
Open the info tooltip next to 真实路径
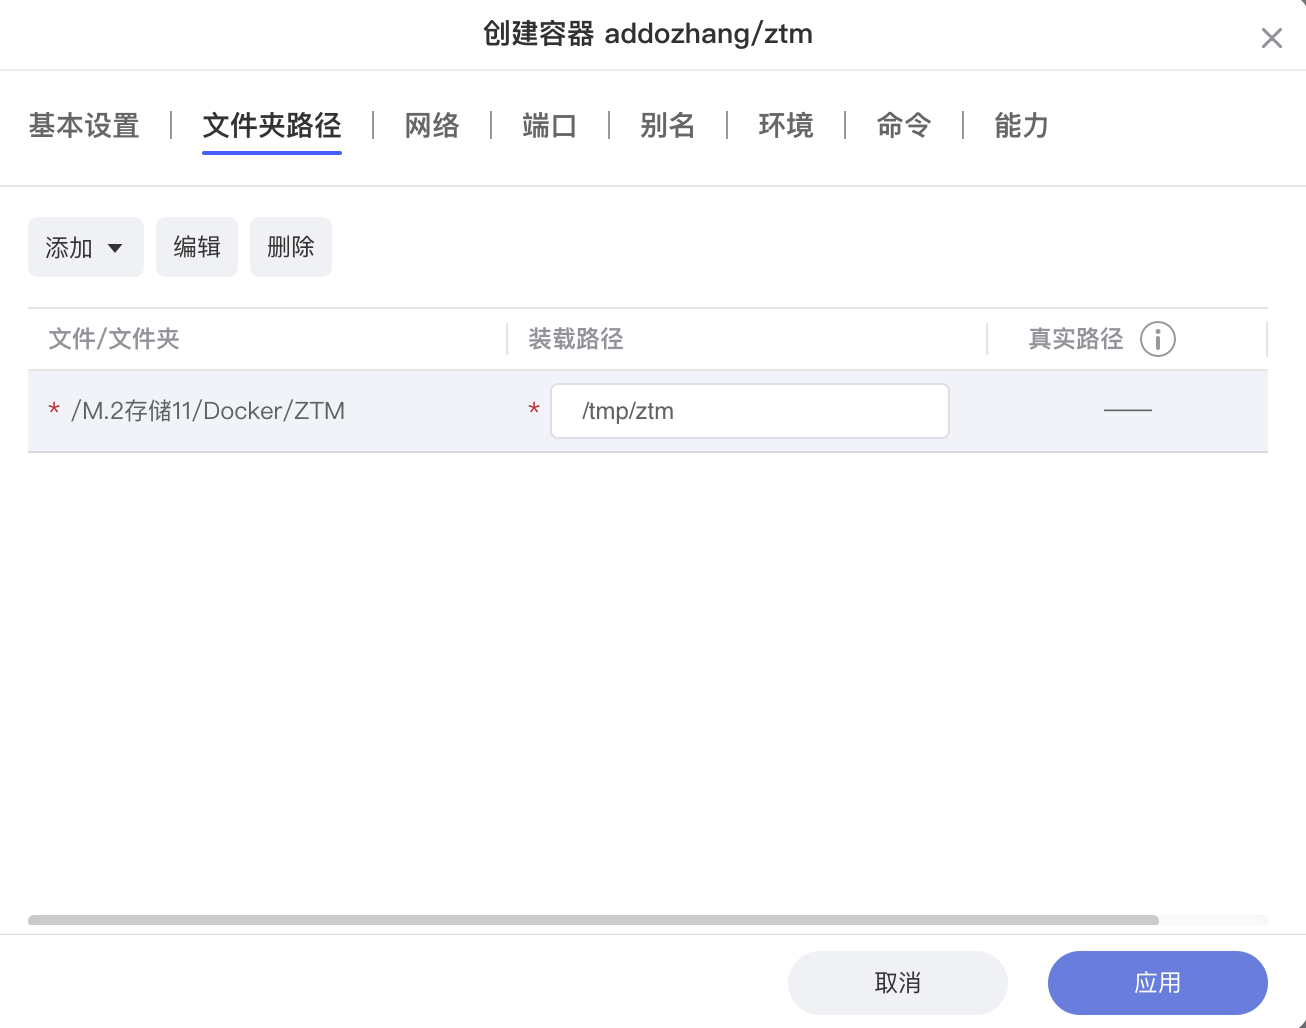pyautogui.click(x=1157, y=339)
